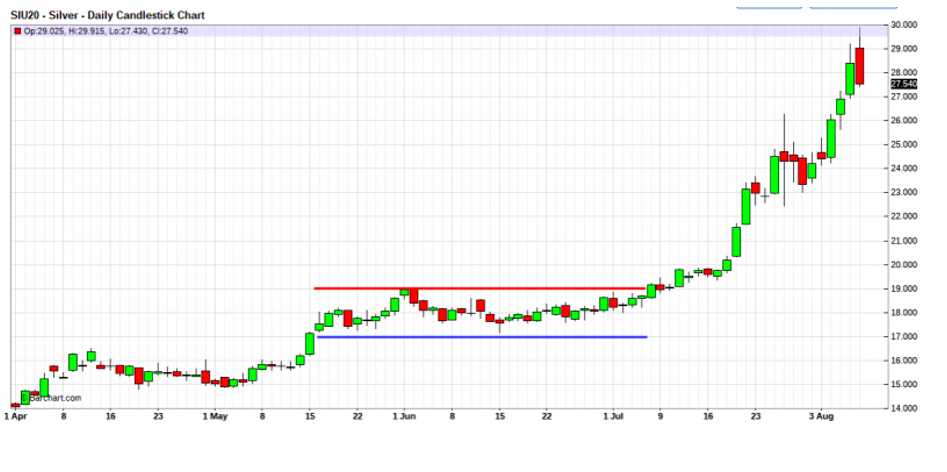Screen dimensions: 947x472
Task: Click the 1 May date axis label
Action: pyautogui.click(x=214, y=416)
